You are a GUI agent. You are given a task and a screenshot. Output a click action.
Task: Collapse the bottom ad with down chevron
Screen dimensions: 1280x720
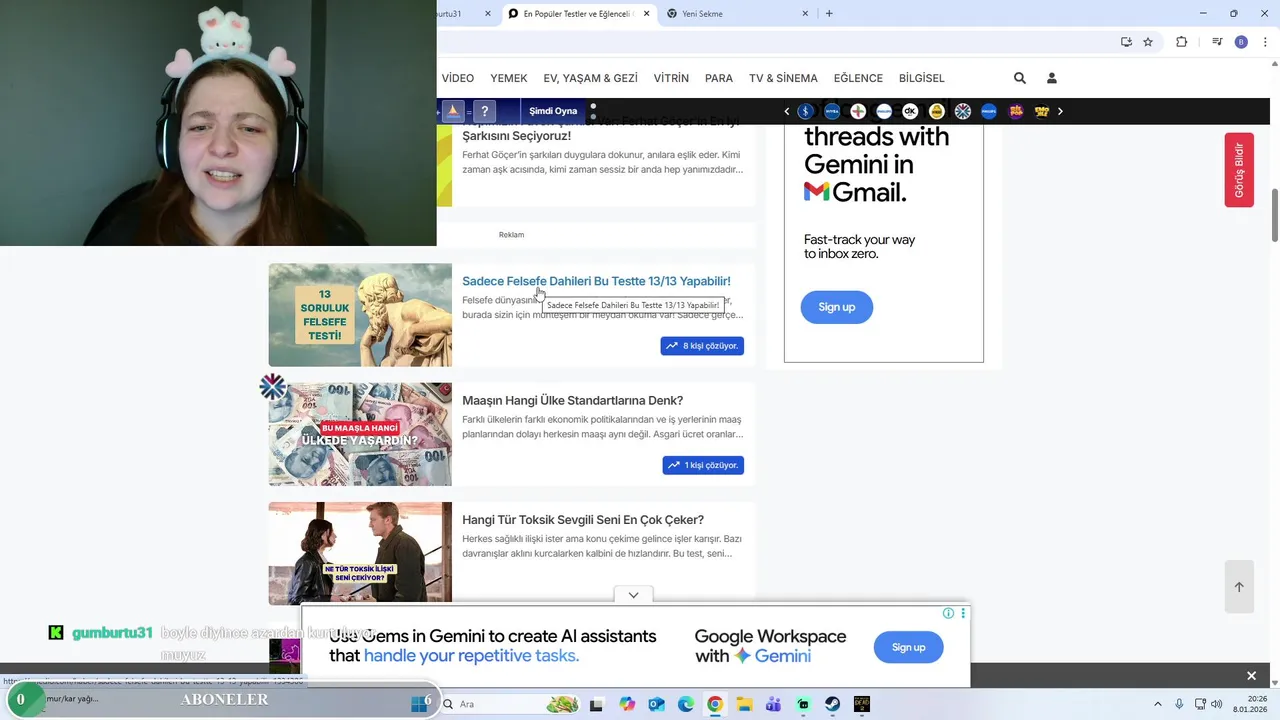tap(633, 595)
